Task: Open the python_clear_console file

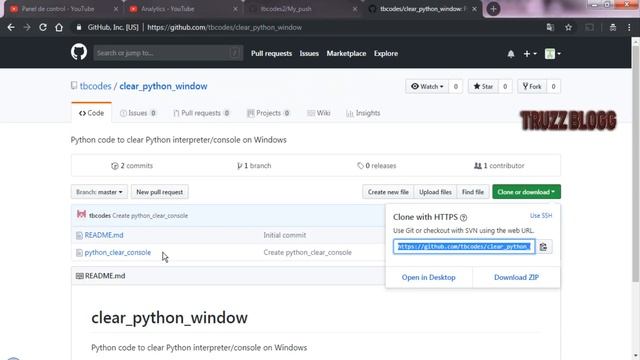Action: [x=118, y=252]
